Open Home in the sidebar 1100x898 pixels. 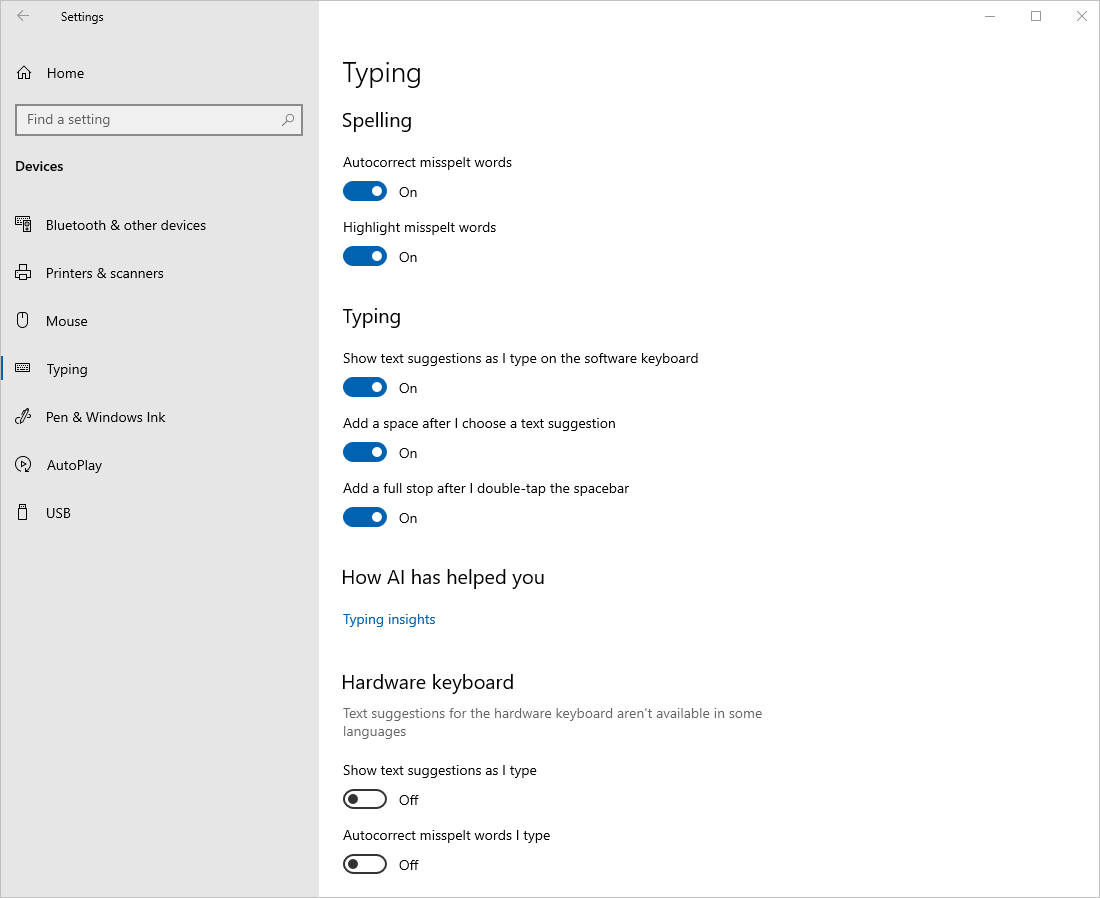pyautogui.click(x=159, y=73)
